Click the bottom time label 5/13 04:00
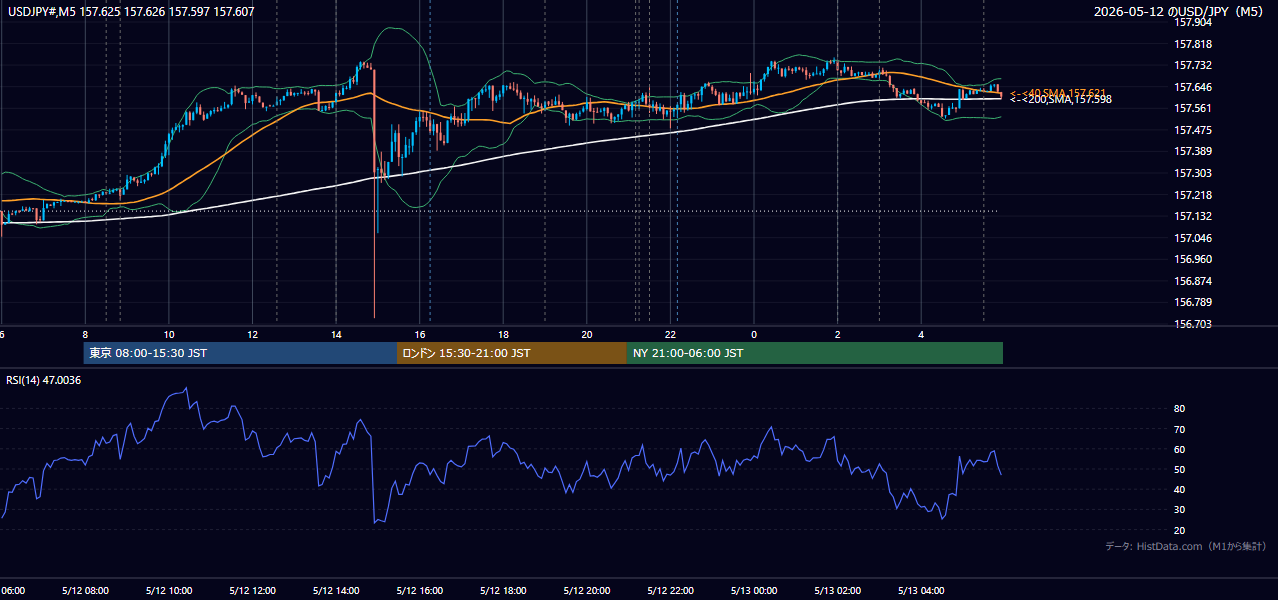This screenshot has width=1278, height=600. click(922, 590)
